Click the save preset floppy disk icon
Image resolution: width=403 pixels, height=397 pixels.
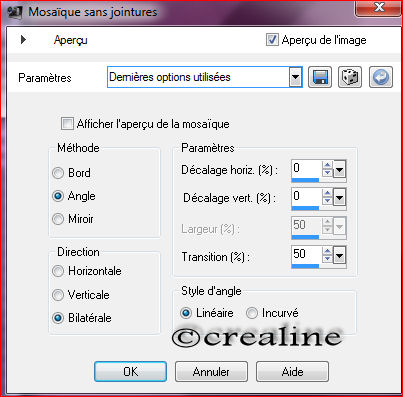tap(320, 77)
